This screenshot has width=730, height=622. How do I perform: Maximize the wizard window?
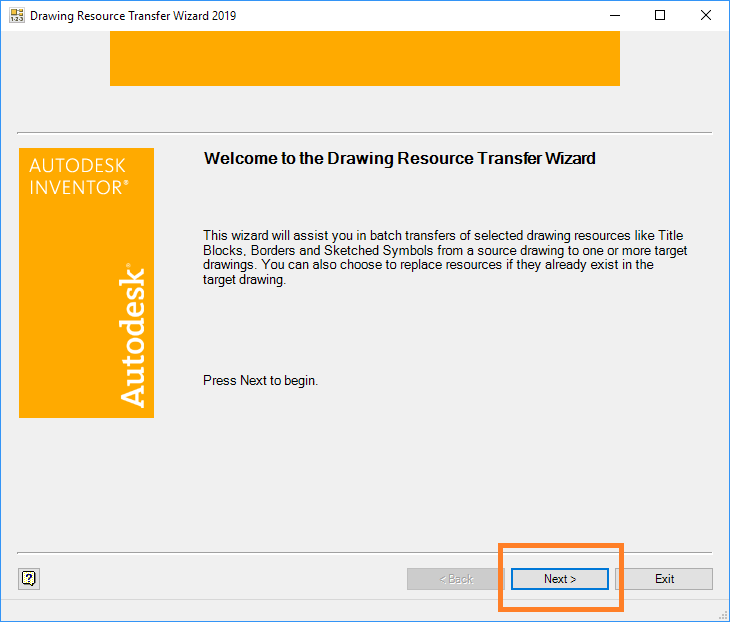tap(660, 15)
